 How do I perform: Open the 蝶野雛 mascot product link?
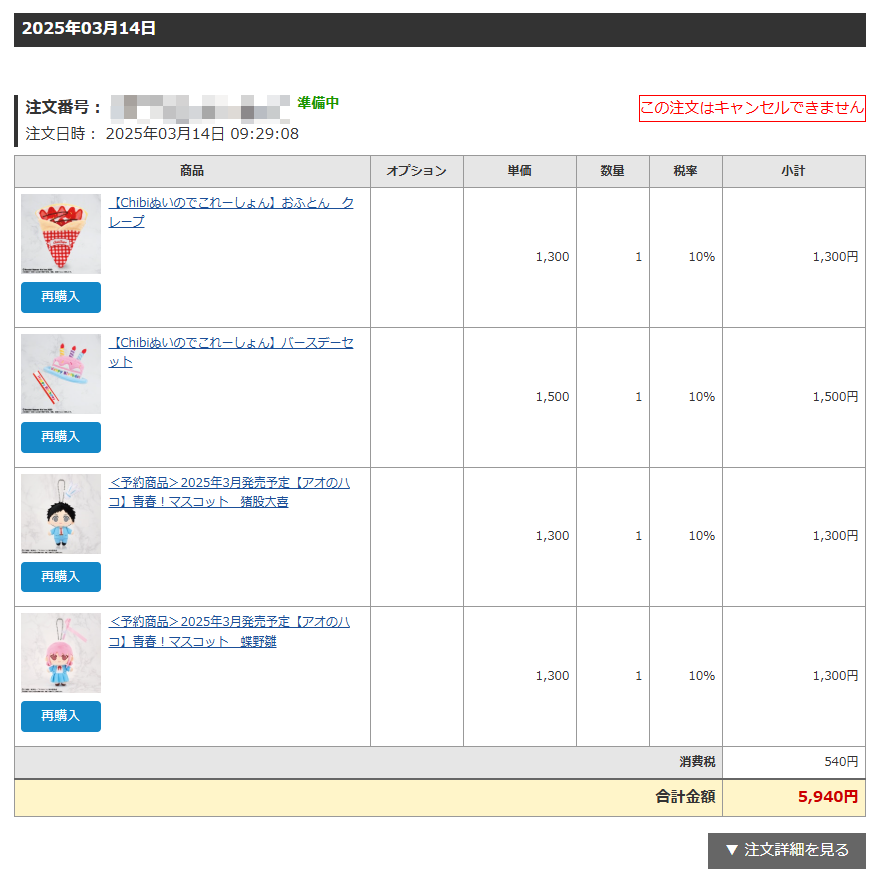[229, 631]
